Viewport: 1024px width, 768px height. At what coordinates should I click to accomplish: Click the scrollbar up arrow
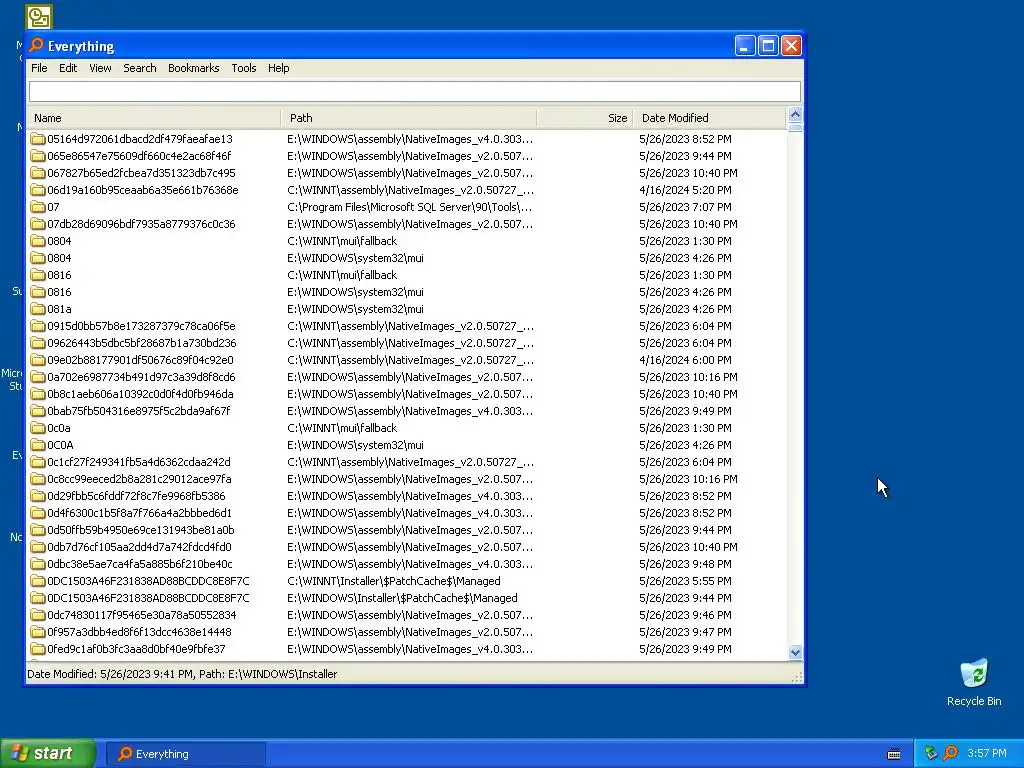(795, 115)
